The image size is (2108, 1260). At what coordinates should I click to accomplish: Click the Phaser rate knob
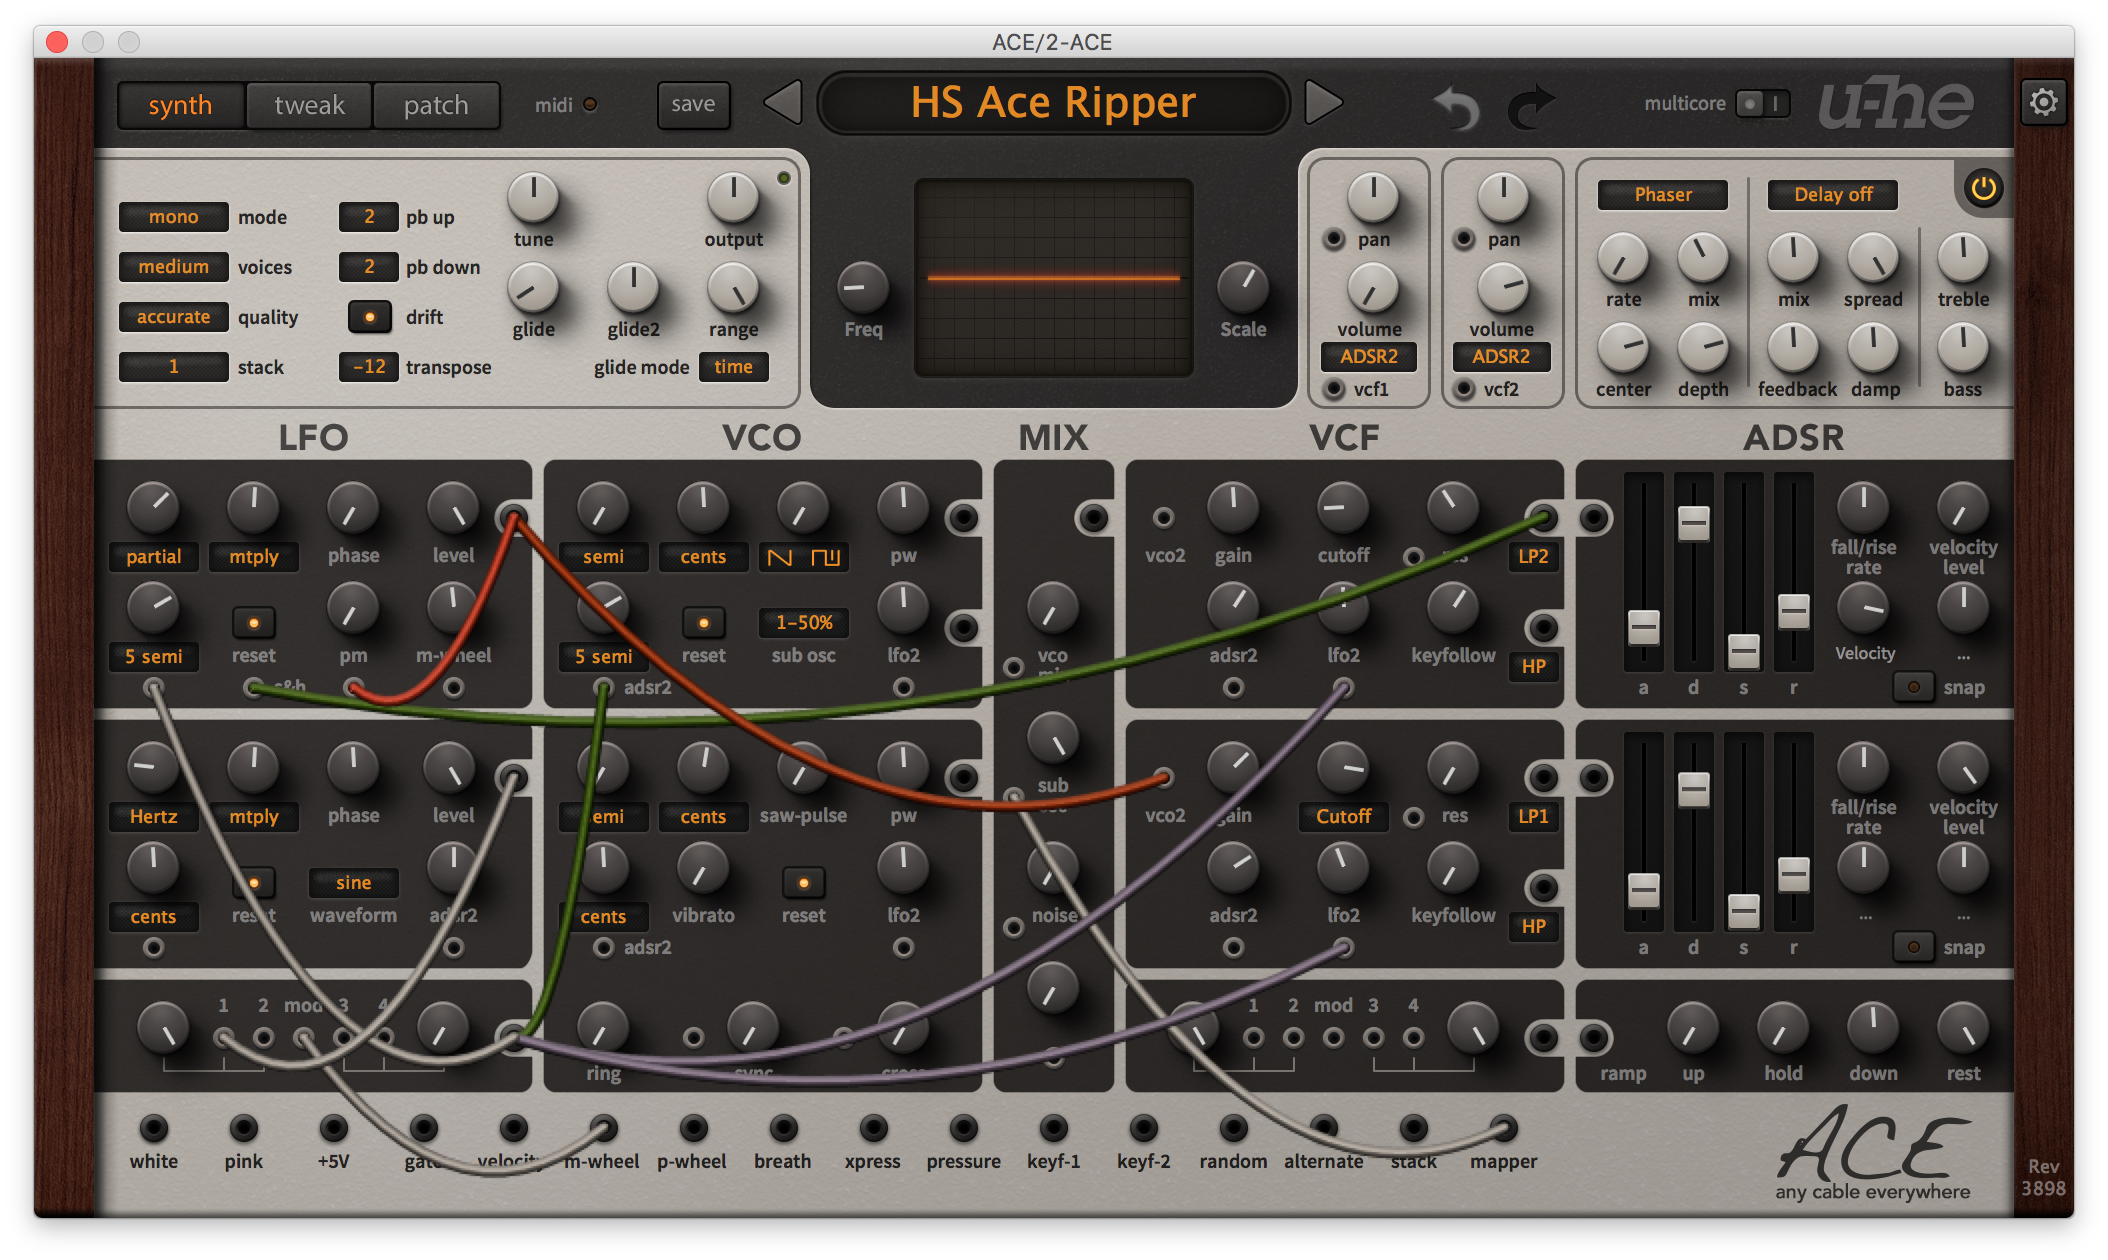[x=1623, y=258]
